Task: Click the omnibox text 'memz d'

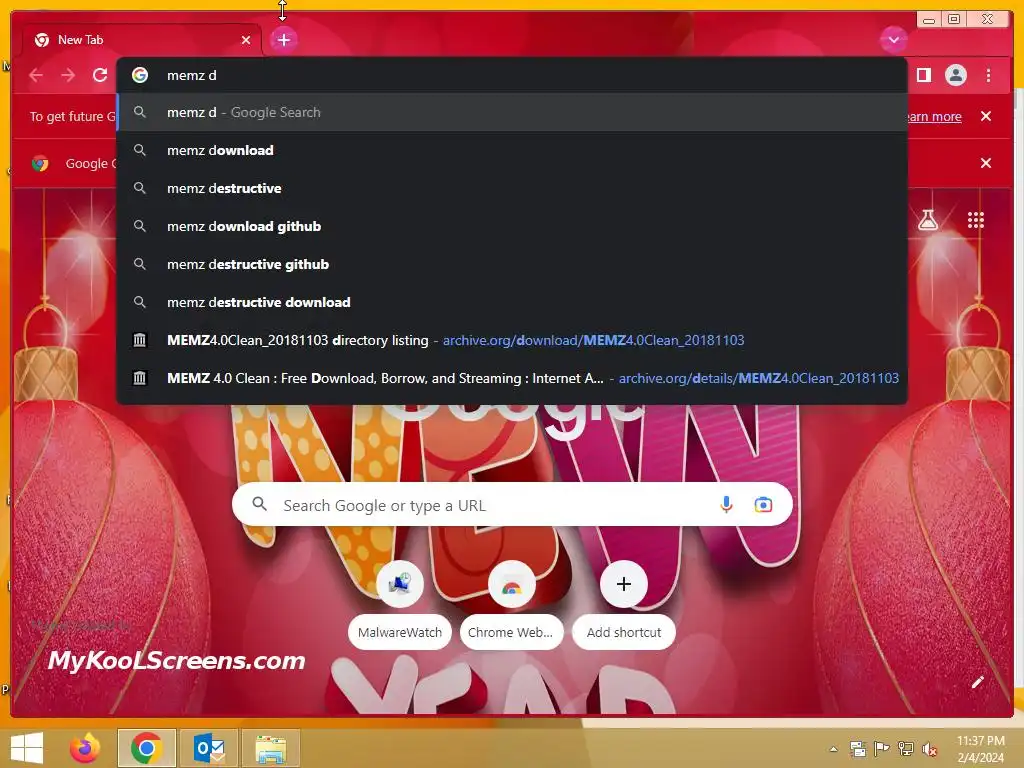Action: click(x=191, y=75)
